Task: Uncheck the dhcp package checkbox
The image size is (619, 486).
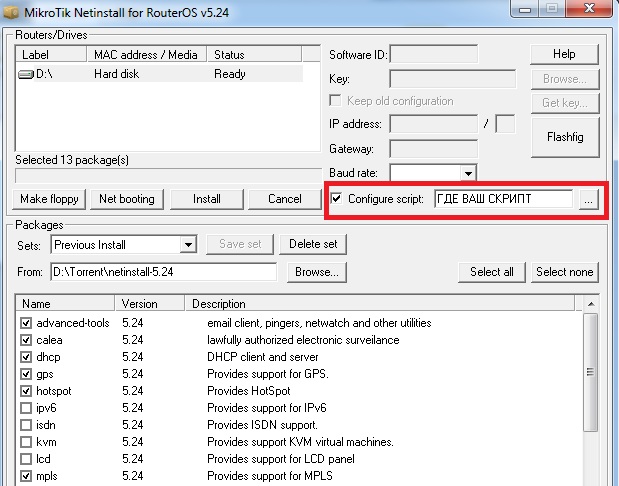Action: coord(26,357)
